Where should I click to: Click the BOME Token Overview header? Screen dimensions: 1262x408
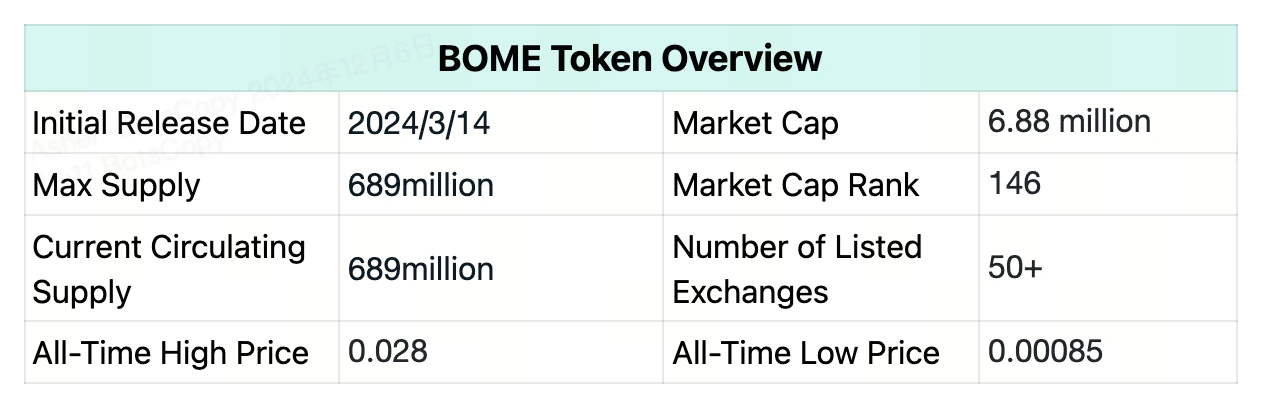point(630,58)
